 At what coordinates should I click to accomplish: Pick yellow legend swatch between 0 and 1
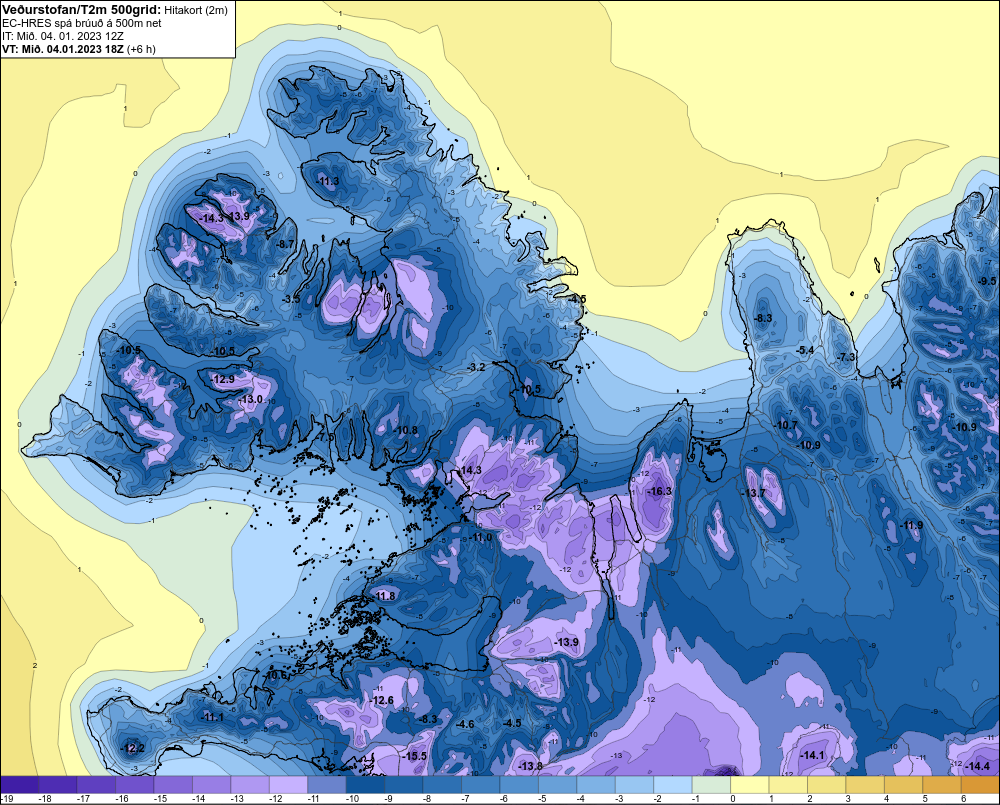point(750,785)
